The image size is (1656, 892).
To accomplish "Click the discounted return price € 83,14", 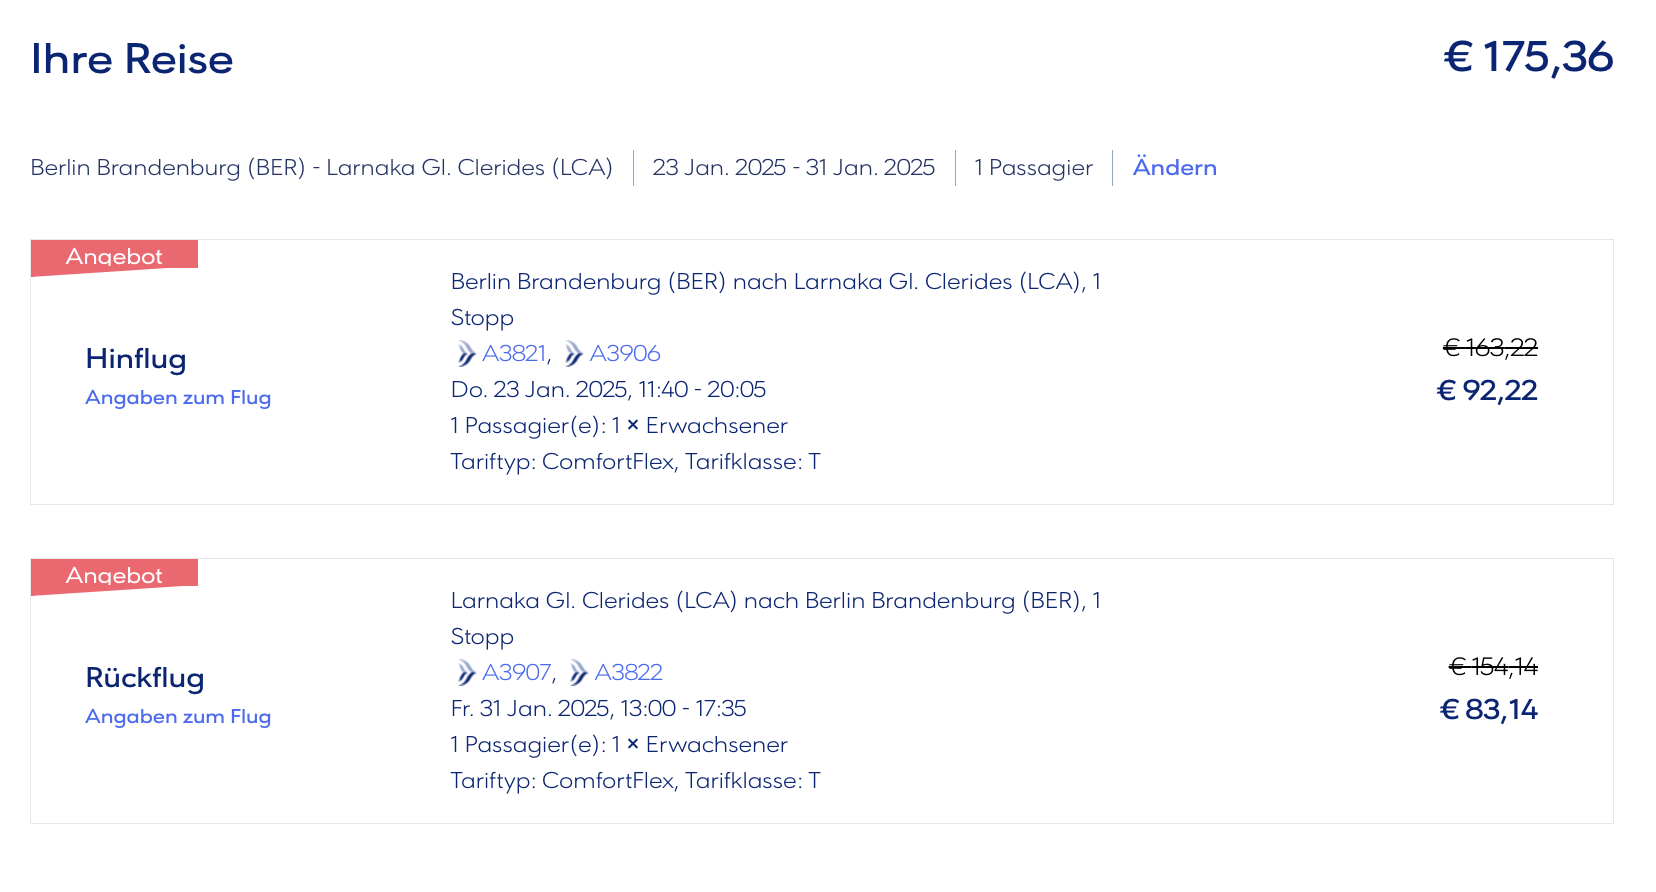I will (x=1488, y=710).
